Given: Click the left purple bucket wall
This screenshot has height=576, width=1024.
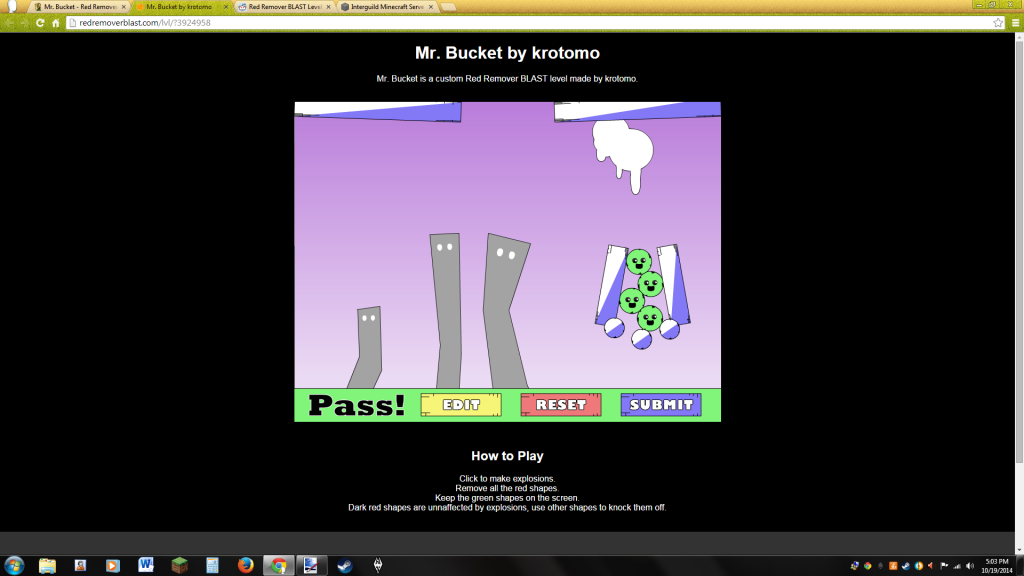Looking at the screenshot, I should [610, 285].
